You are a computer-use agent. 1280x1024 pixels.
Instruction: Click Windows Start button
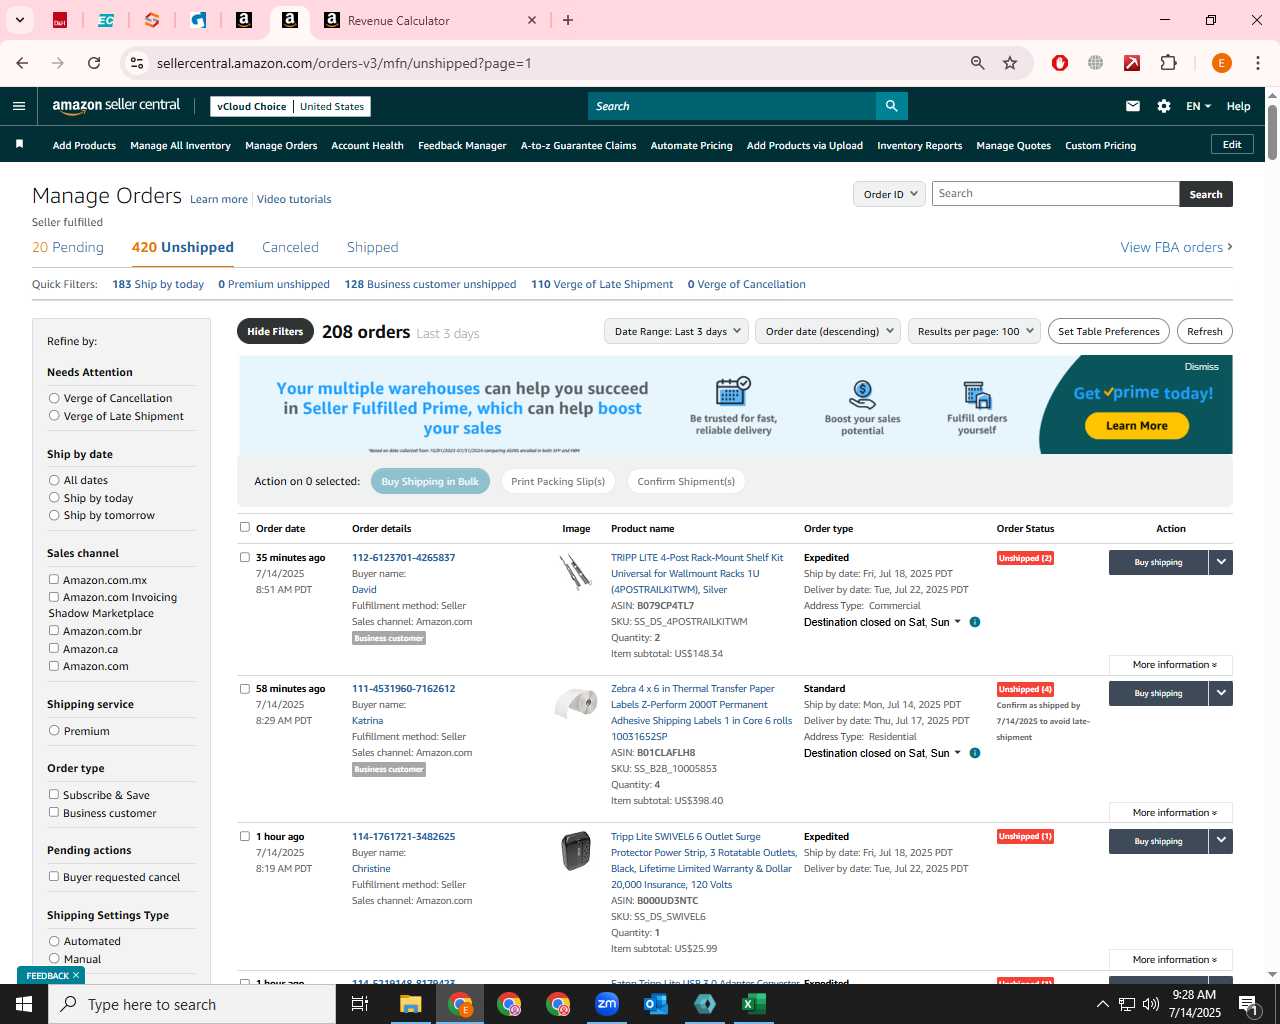pos(24,1004)
